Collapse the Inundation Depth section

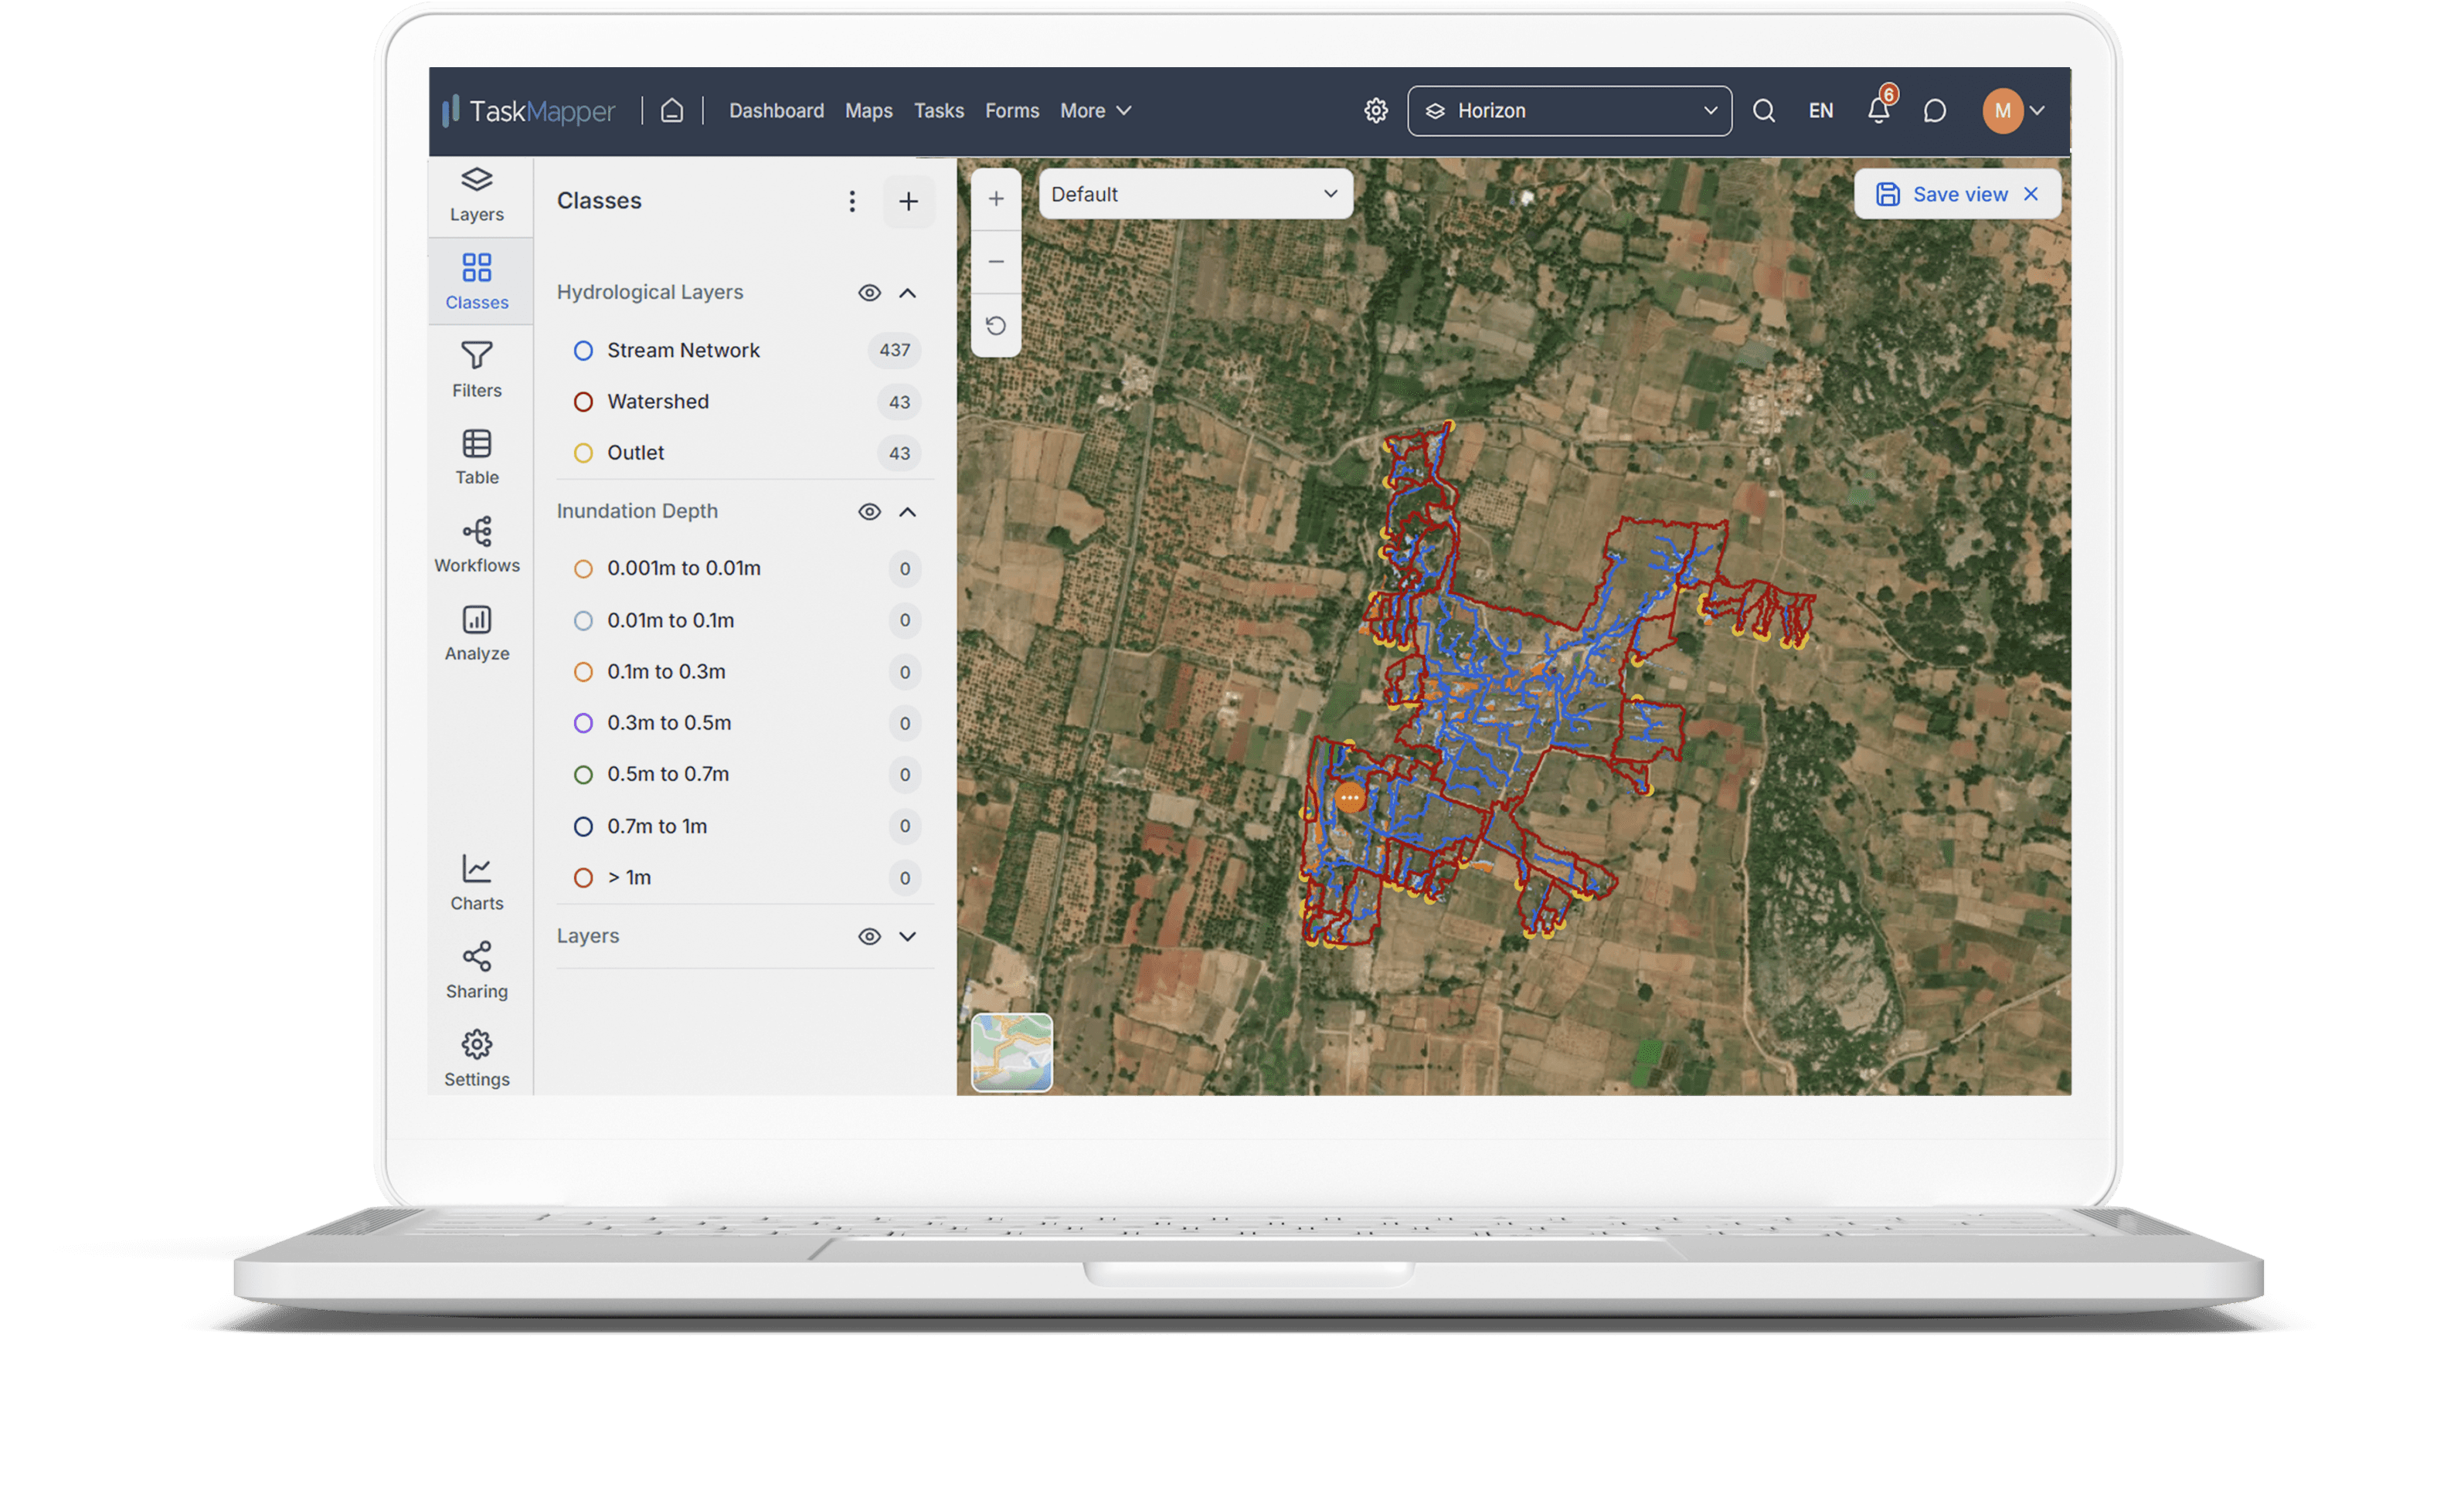909,511
